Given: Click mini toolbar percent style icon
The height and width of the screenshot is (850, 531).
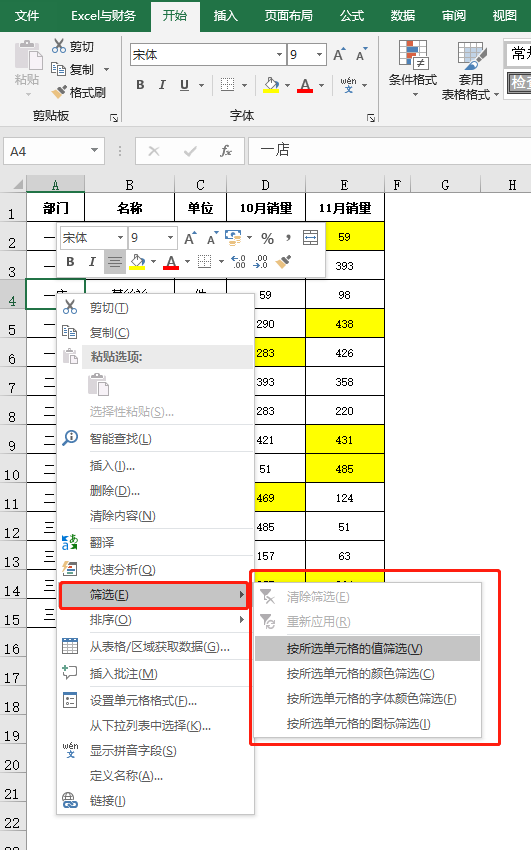Looking at the screenshot, I should tap(268, 238).
